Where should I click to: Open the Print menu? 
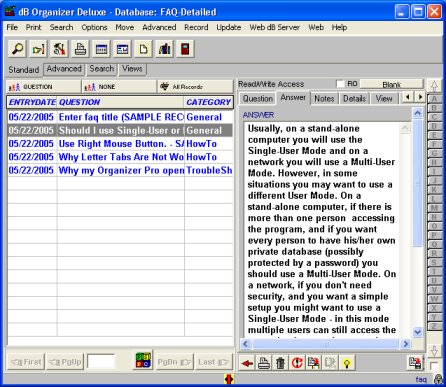[34, 27]
